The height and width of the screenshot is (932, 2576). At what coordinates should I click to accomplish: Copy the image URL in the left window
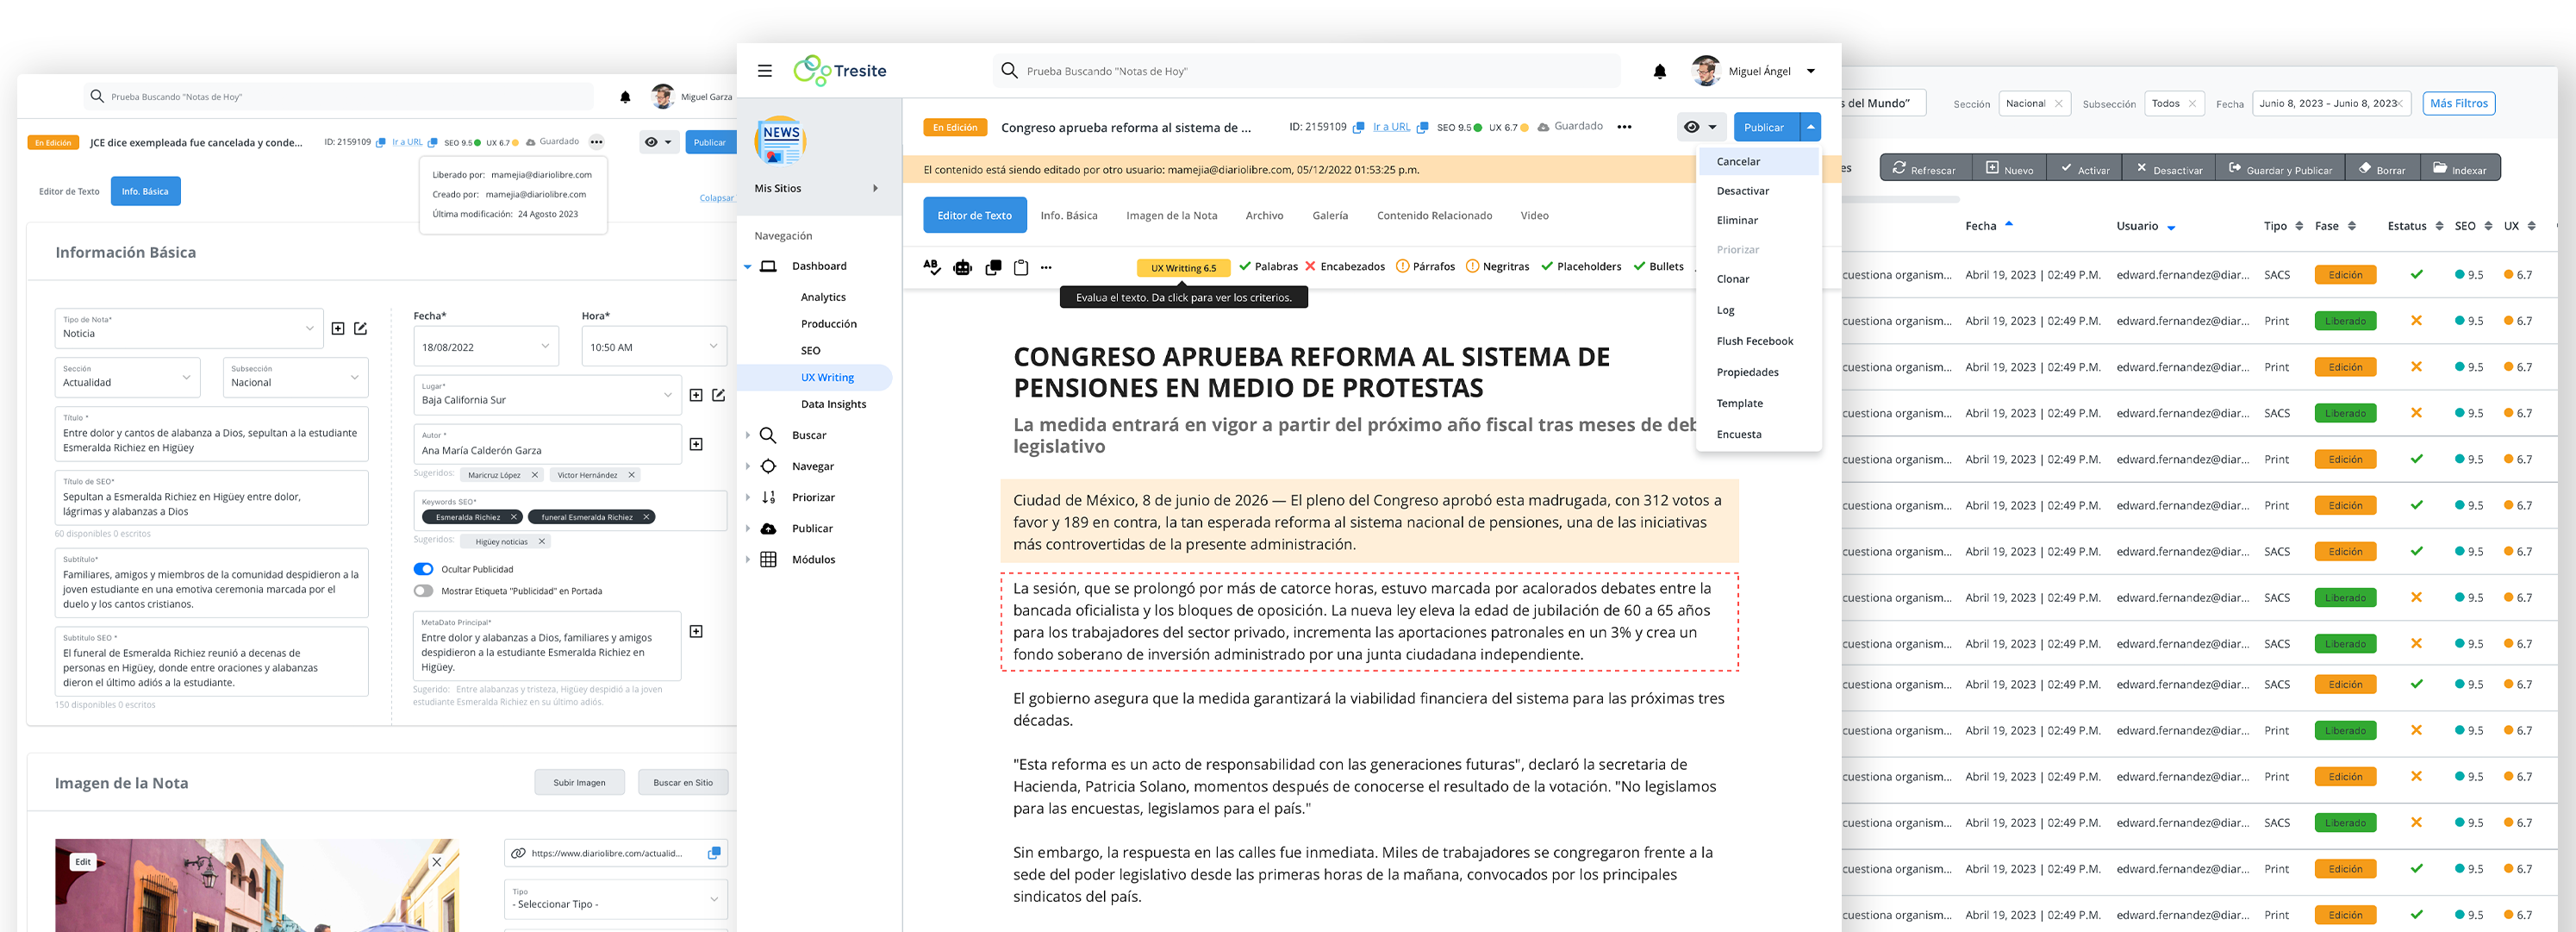[714, 853]
